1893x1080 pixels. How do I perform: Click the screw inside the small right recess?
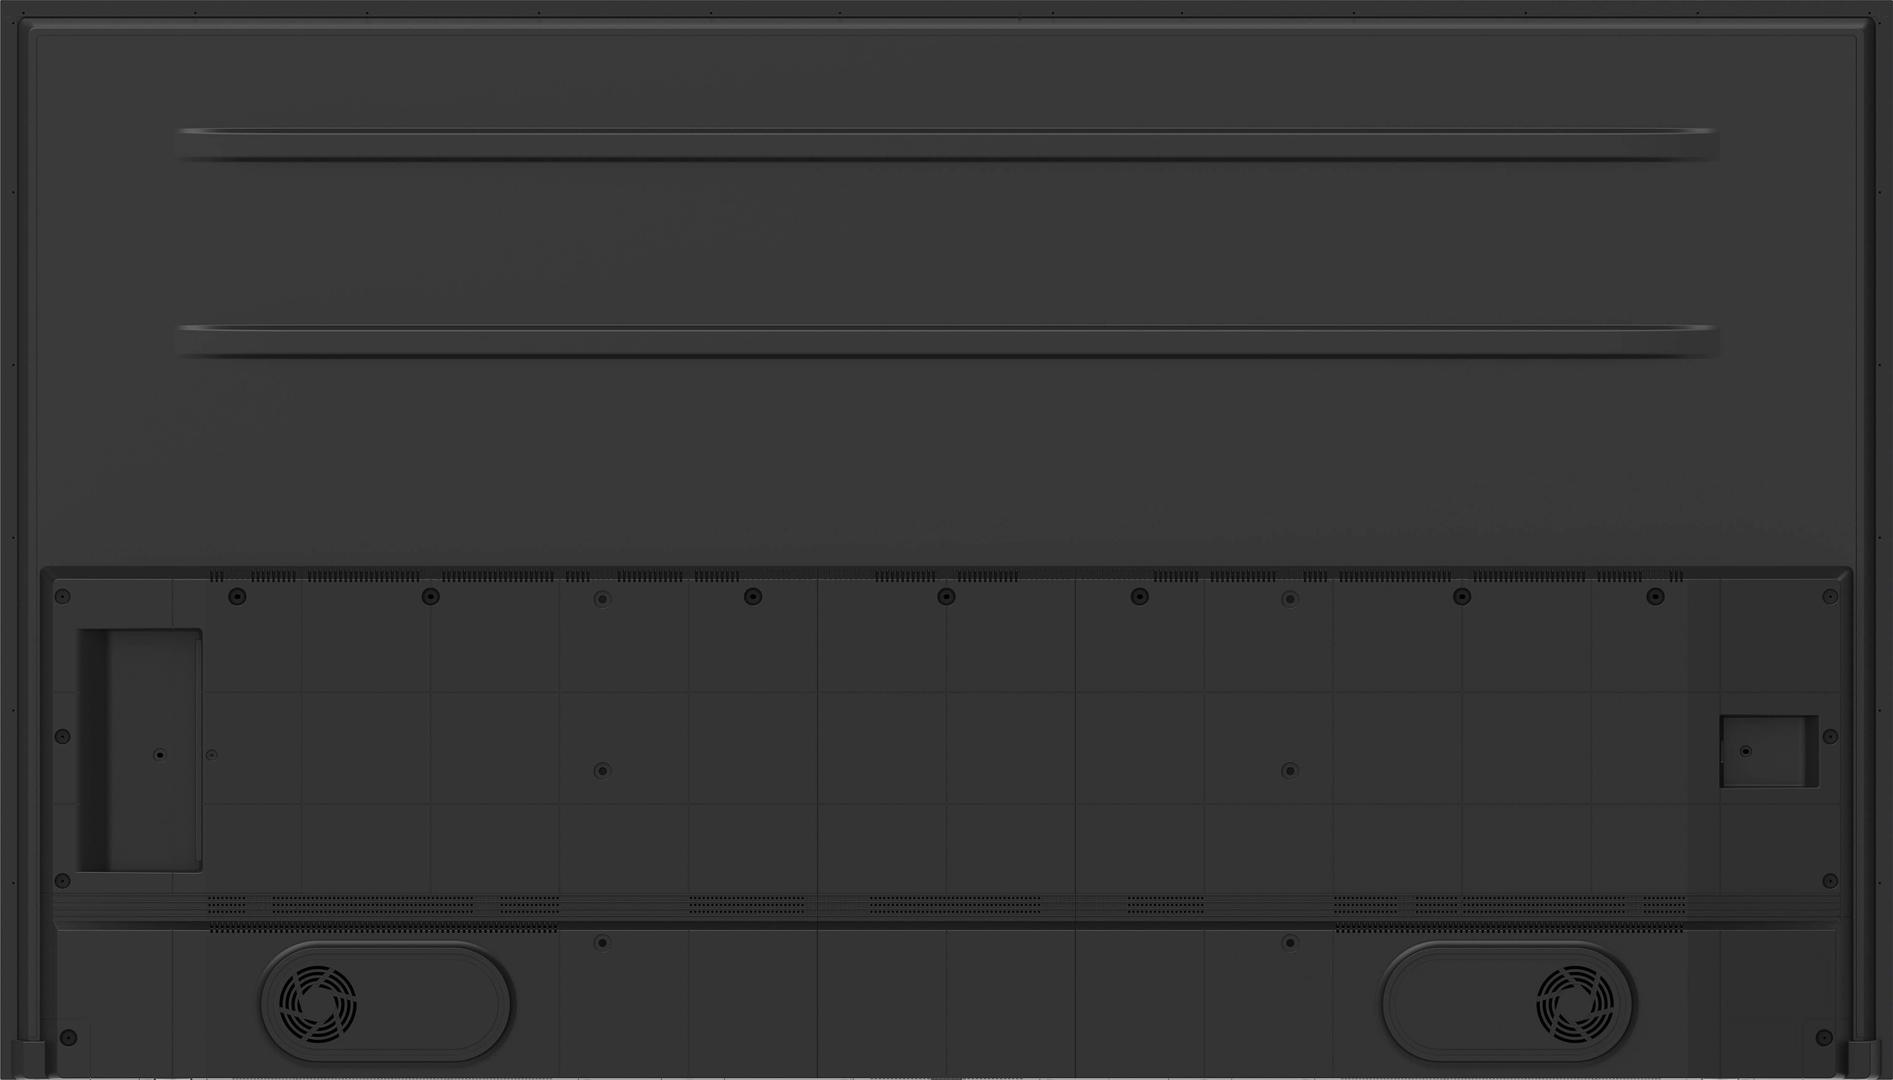click(x=1746, y=751)
